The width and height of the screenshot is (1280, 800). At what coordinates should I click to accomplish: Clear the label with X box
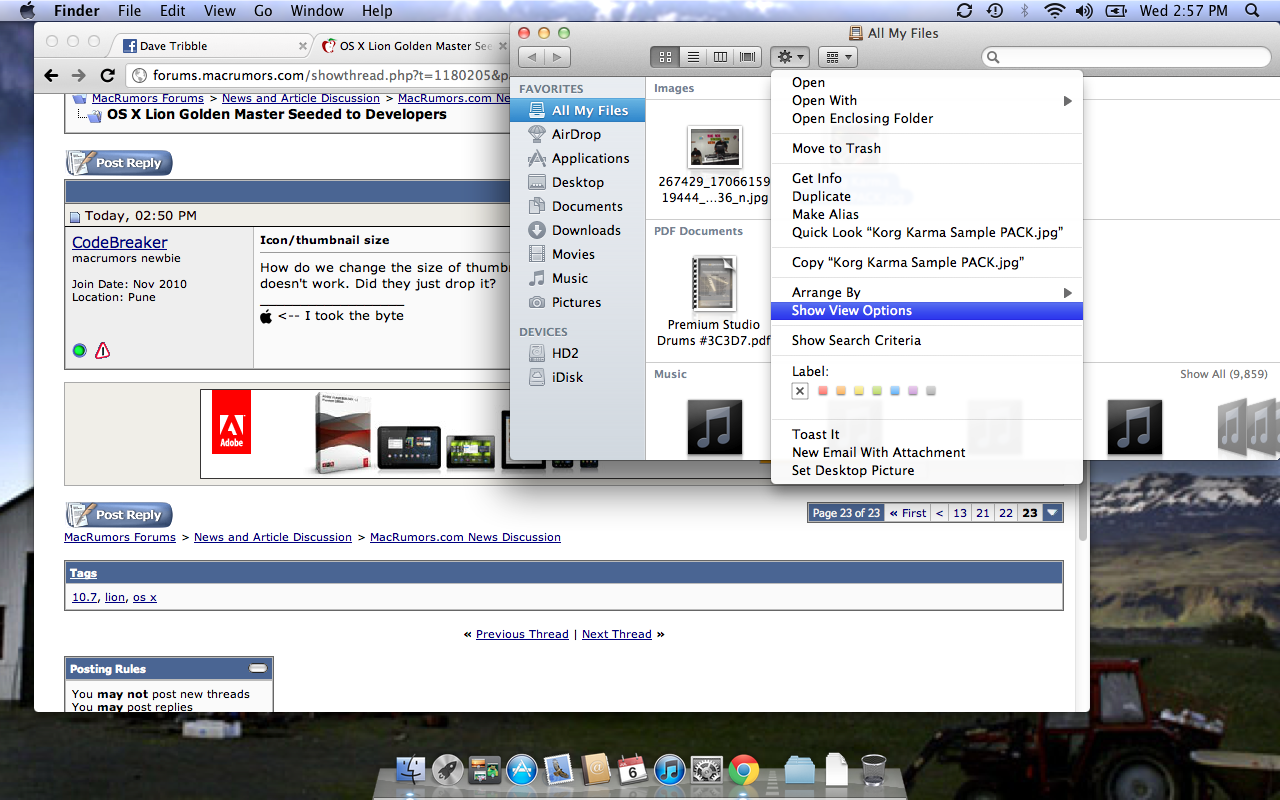point(800,391)
